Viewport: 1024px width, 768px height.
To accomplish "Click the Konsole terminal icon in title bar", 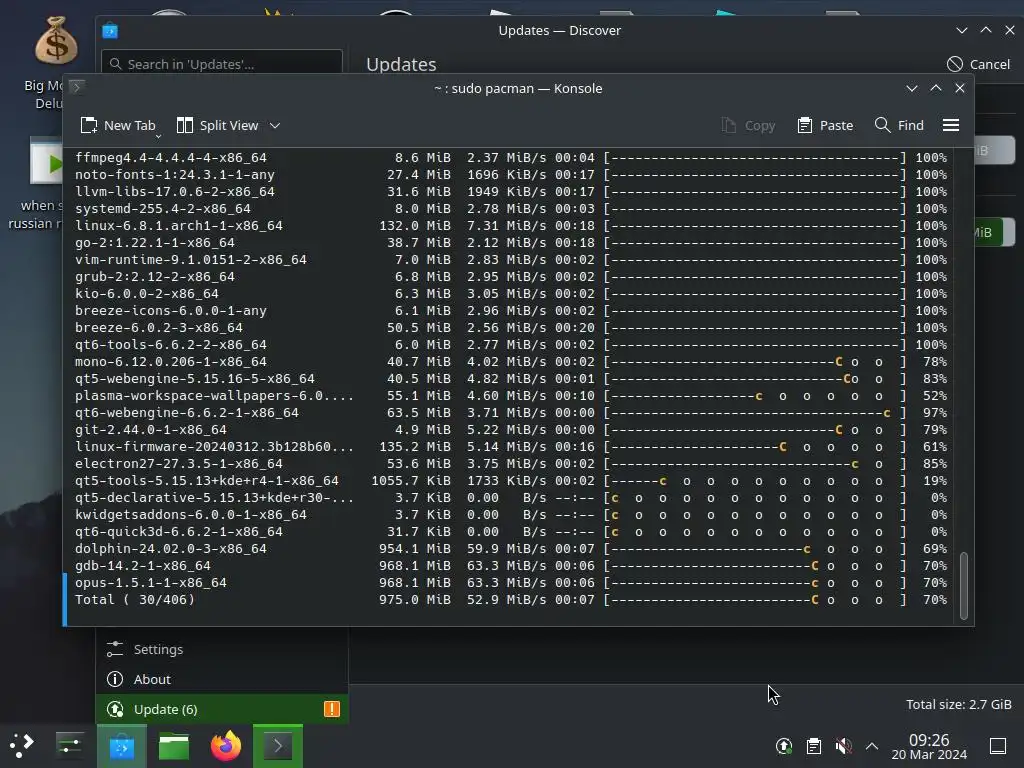I will click(x=76, y=87).
